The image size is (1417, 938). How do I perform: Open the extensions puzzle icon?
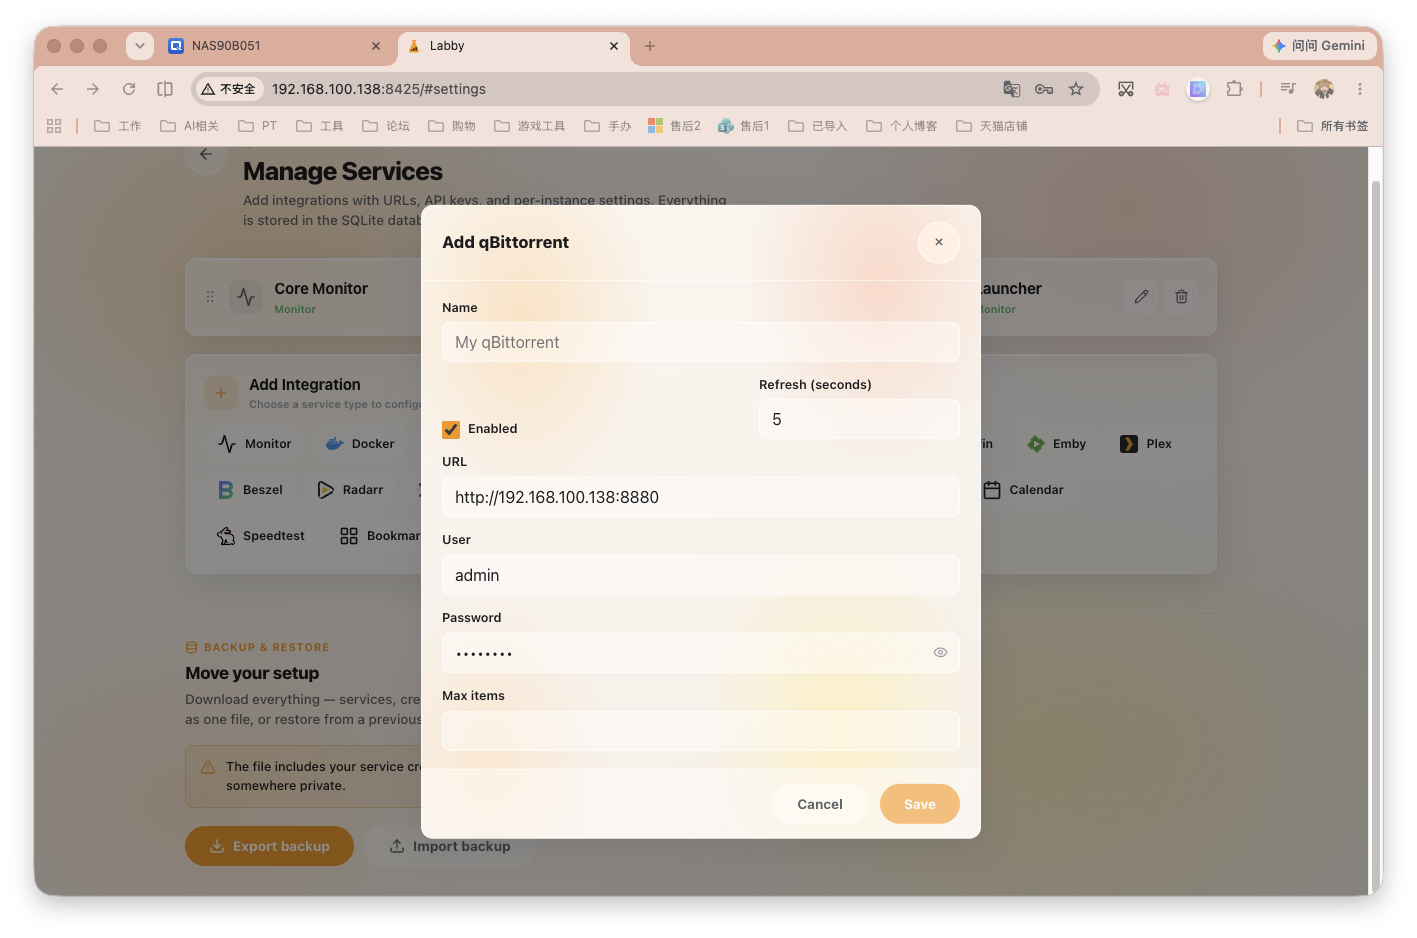[x=1234, y=89]
